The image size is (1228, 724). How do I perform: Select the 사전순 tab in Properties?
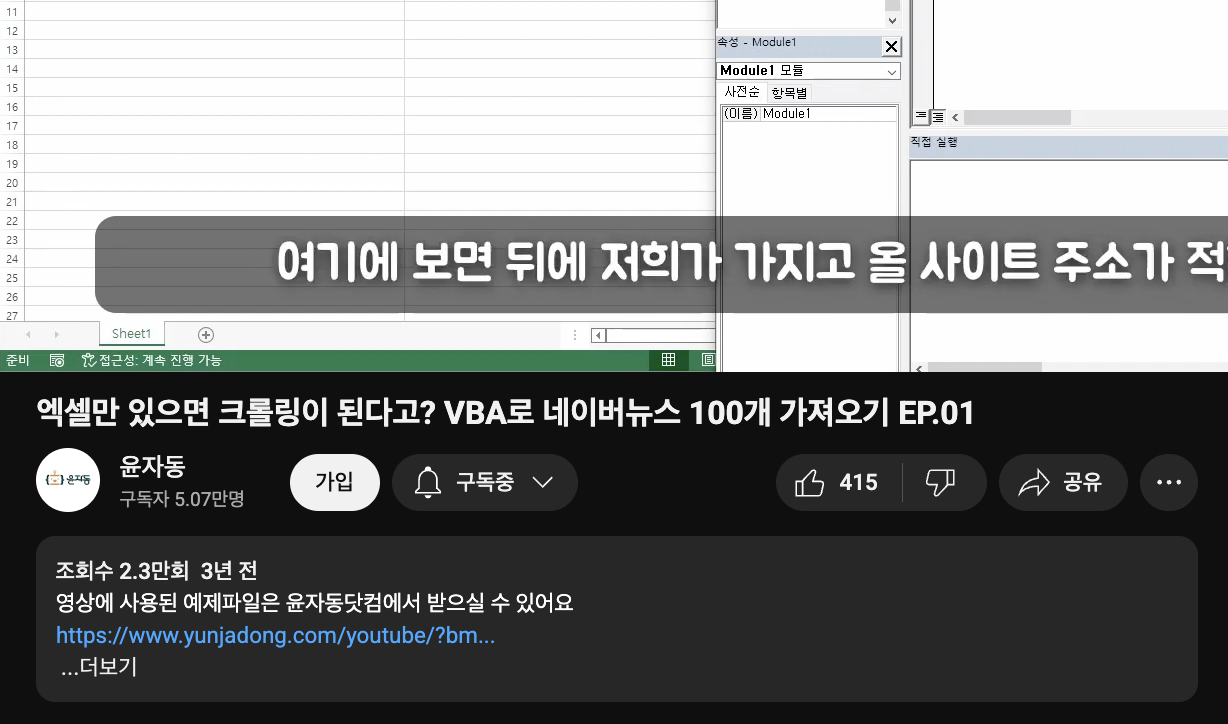pos(743,92)
